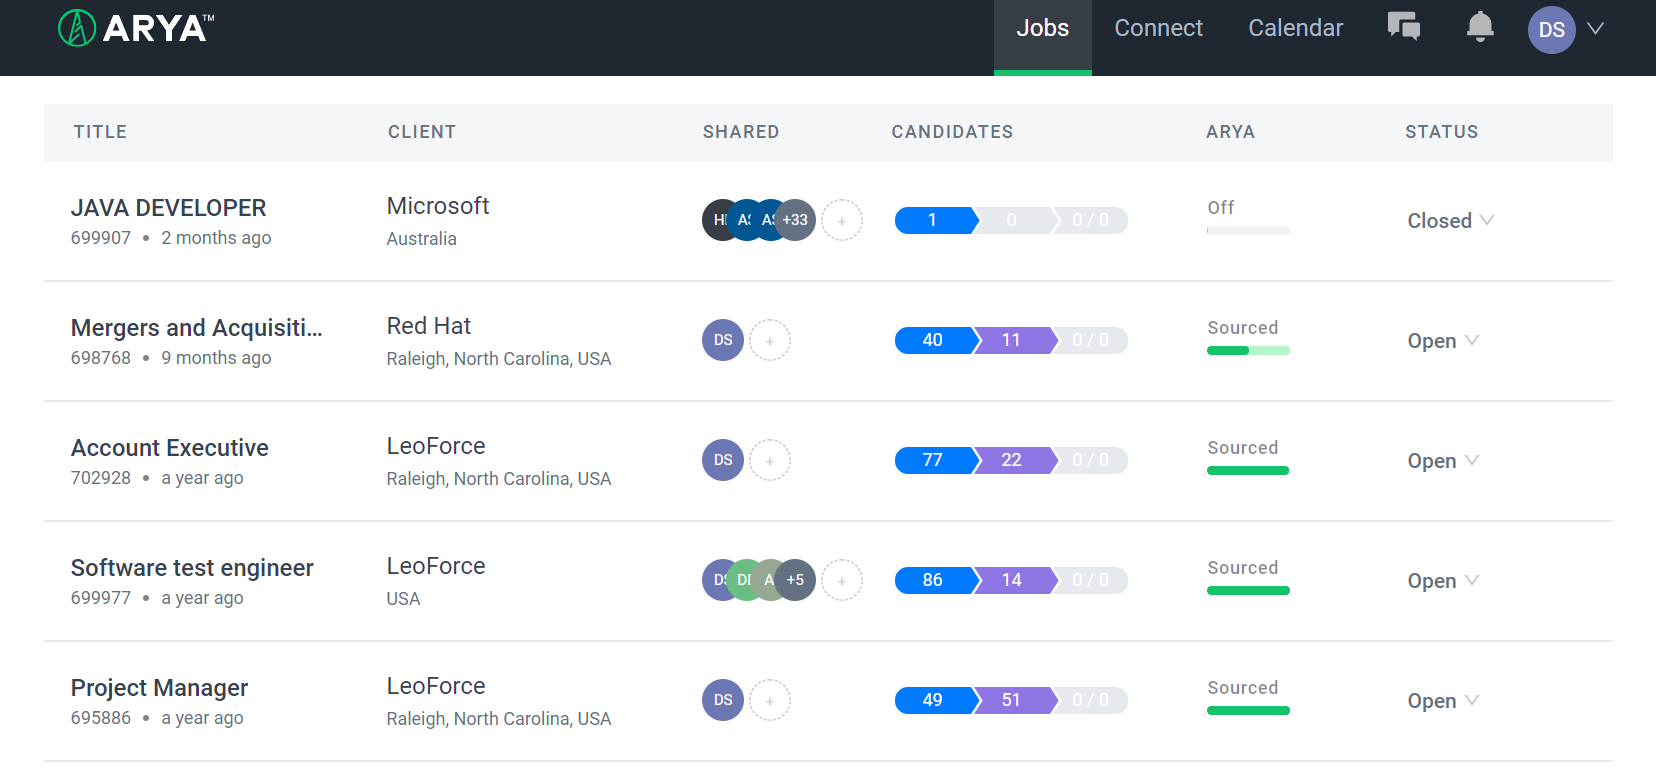Click the ARYA logo
1656x768 pixels.
(136, 28)
